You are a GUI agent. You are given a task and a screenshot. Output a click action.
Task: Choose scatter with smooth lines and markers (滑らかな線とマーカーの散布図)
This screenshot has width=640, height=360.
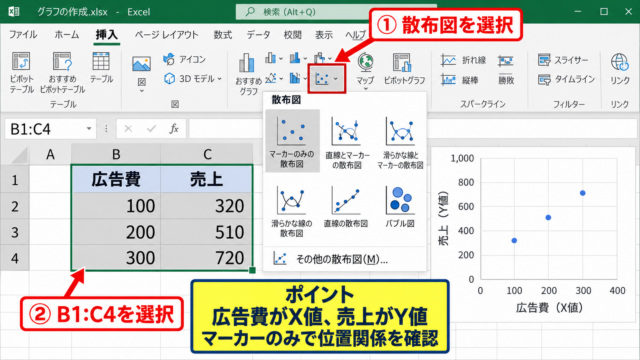click(x=400, y=143)
